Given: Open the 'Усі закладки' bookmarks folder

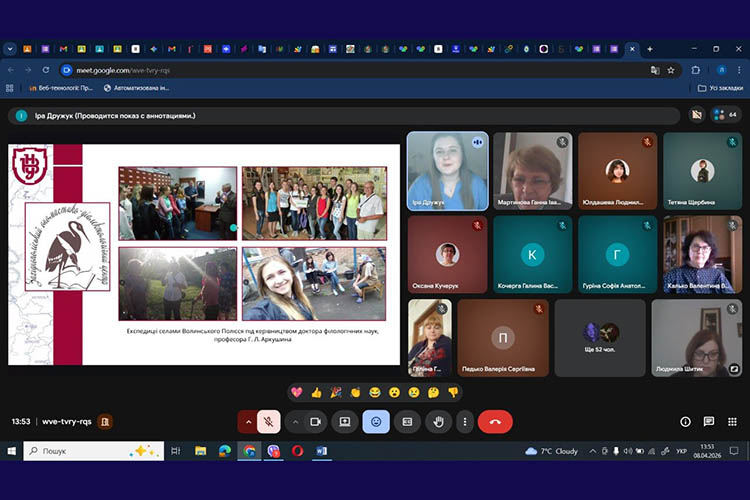Looking at the screenshot, I should [x=721, y=88].
